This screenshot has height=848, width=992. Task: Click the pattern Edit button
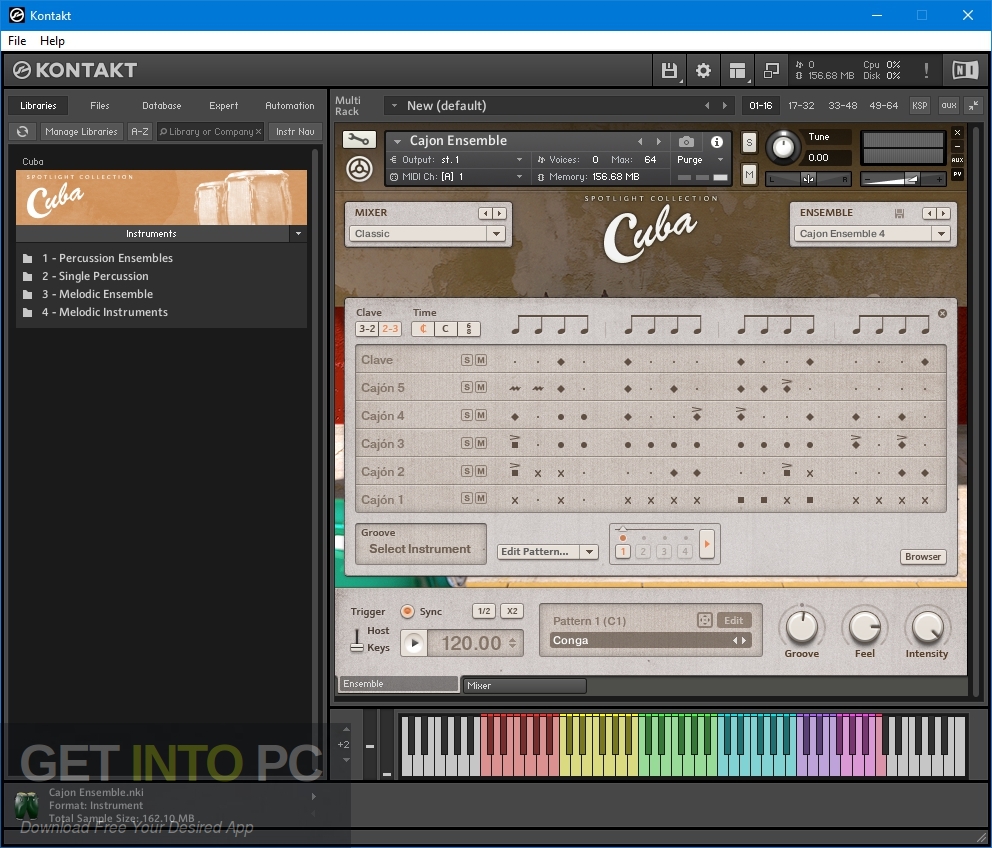coord(733,620)
